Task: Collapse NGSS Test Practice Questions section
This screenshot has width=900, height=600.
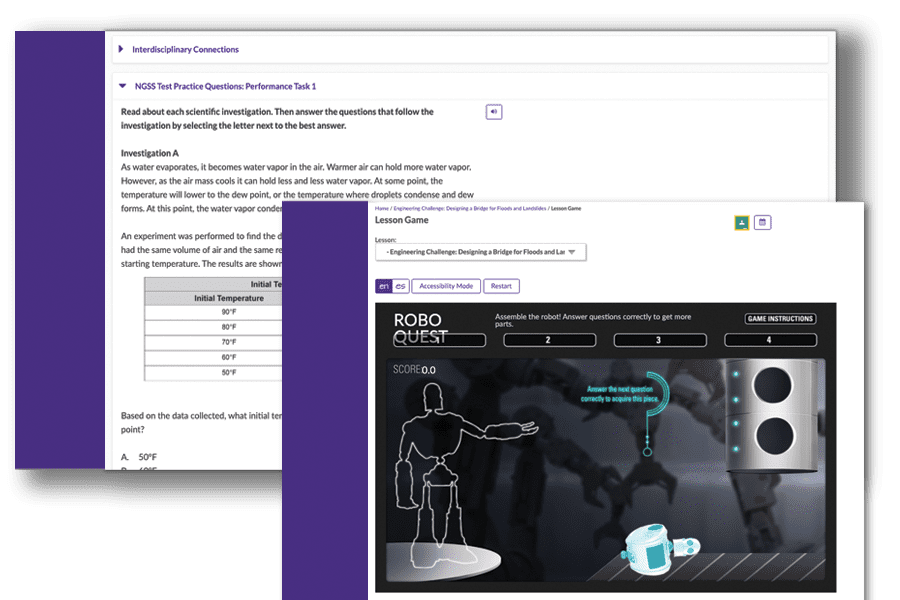Action: 224,86
